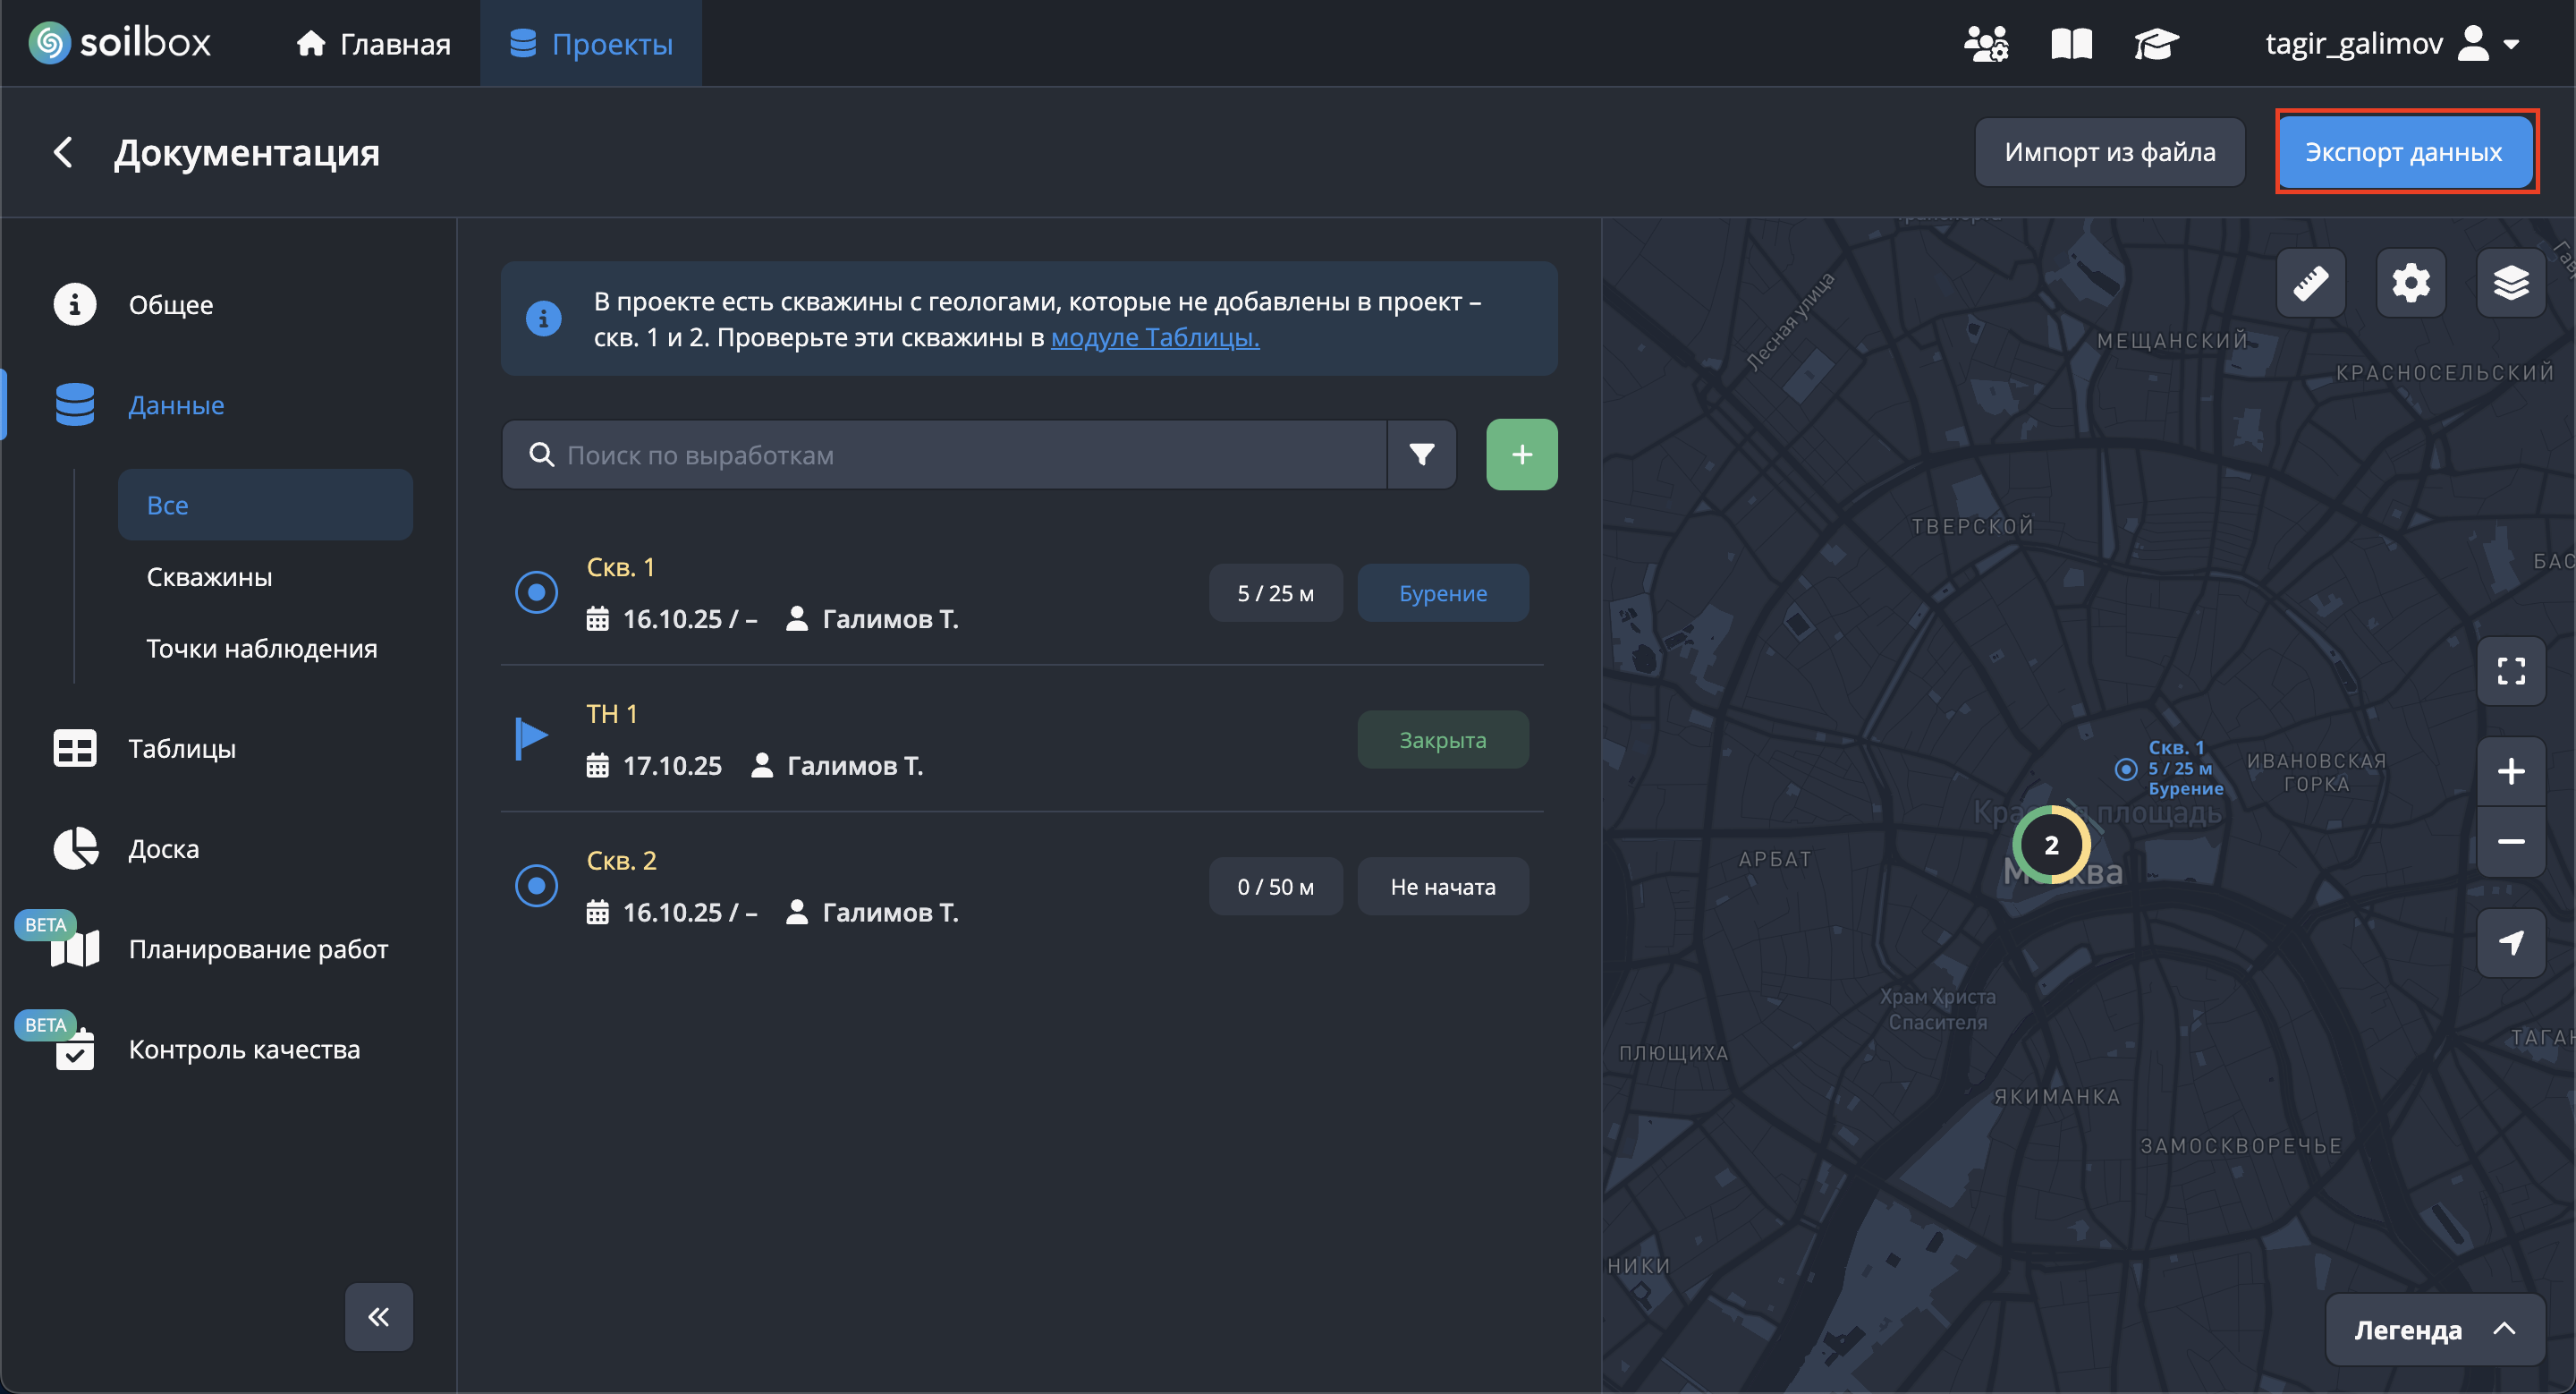2576x1394 pixels.
Task: Collapse the left sidebar with double chevron
Action: 378,1317
